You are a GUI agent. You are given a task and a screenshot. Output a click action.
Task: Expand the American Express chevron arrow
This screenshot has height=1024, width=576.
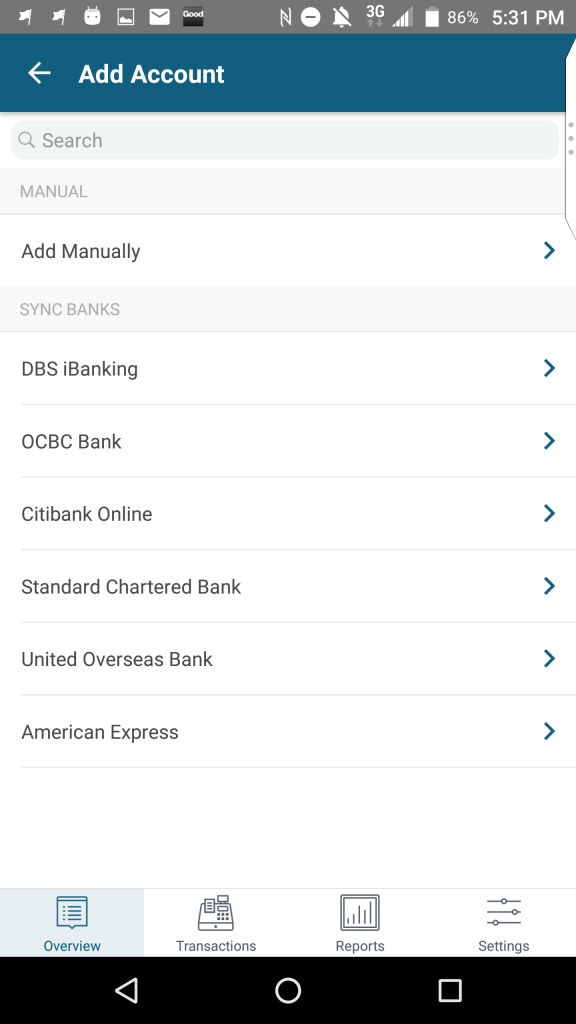(549, 731)
